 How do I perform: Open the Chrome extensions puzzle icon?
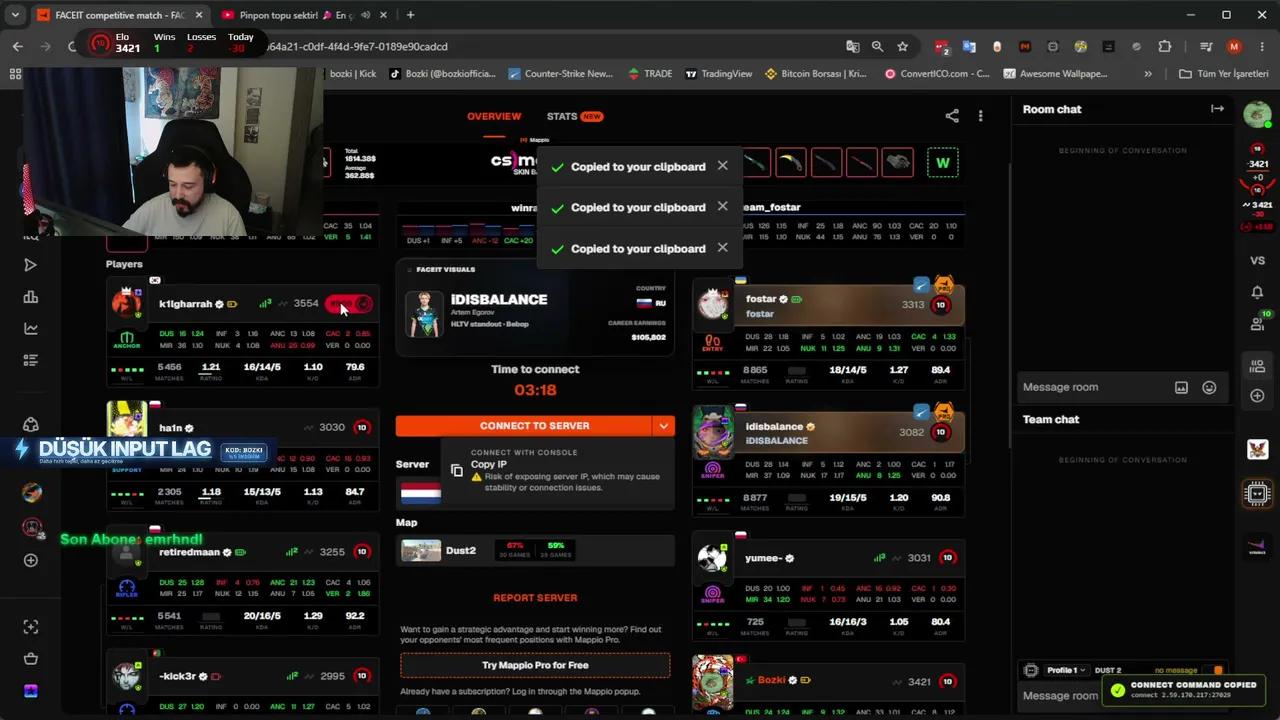click(x=1164, y=46)
